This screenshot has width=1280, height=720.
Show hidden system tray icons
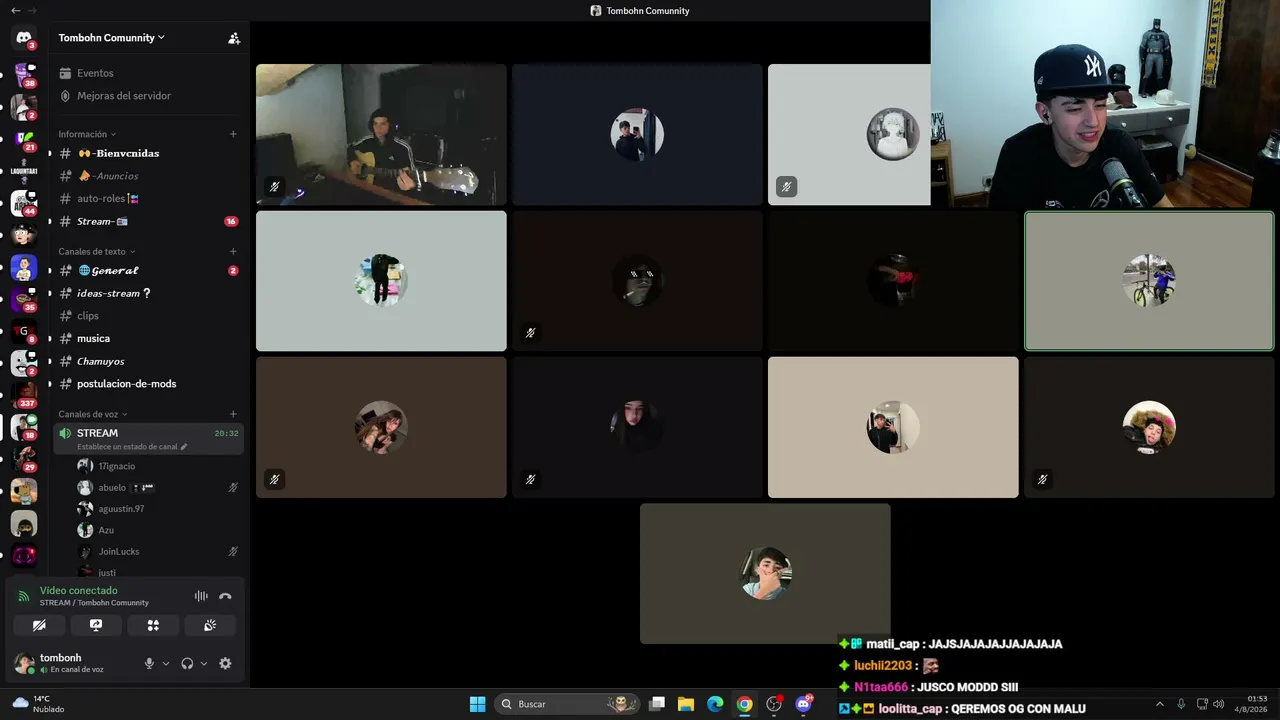[1160, 704]
